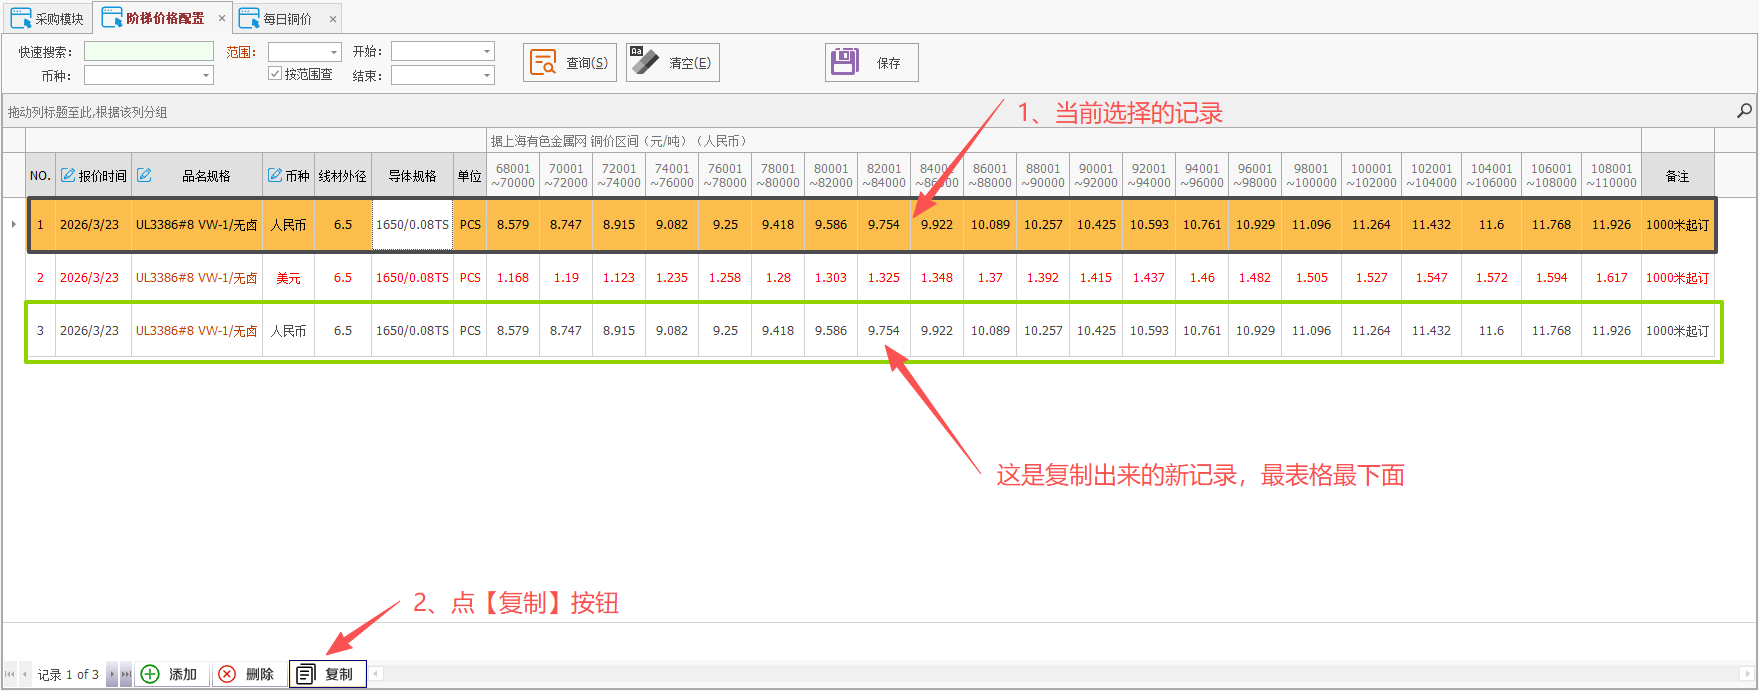
Task: Toggle the 按范围查 checkbox
Action: 275,74
